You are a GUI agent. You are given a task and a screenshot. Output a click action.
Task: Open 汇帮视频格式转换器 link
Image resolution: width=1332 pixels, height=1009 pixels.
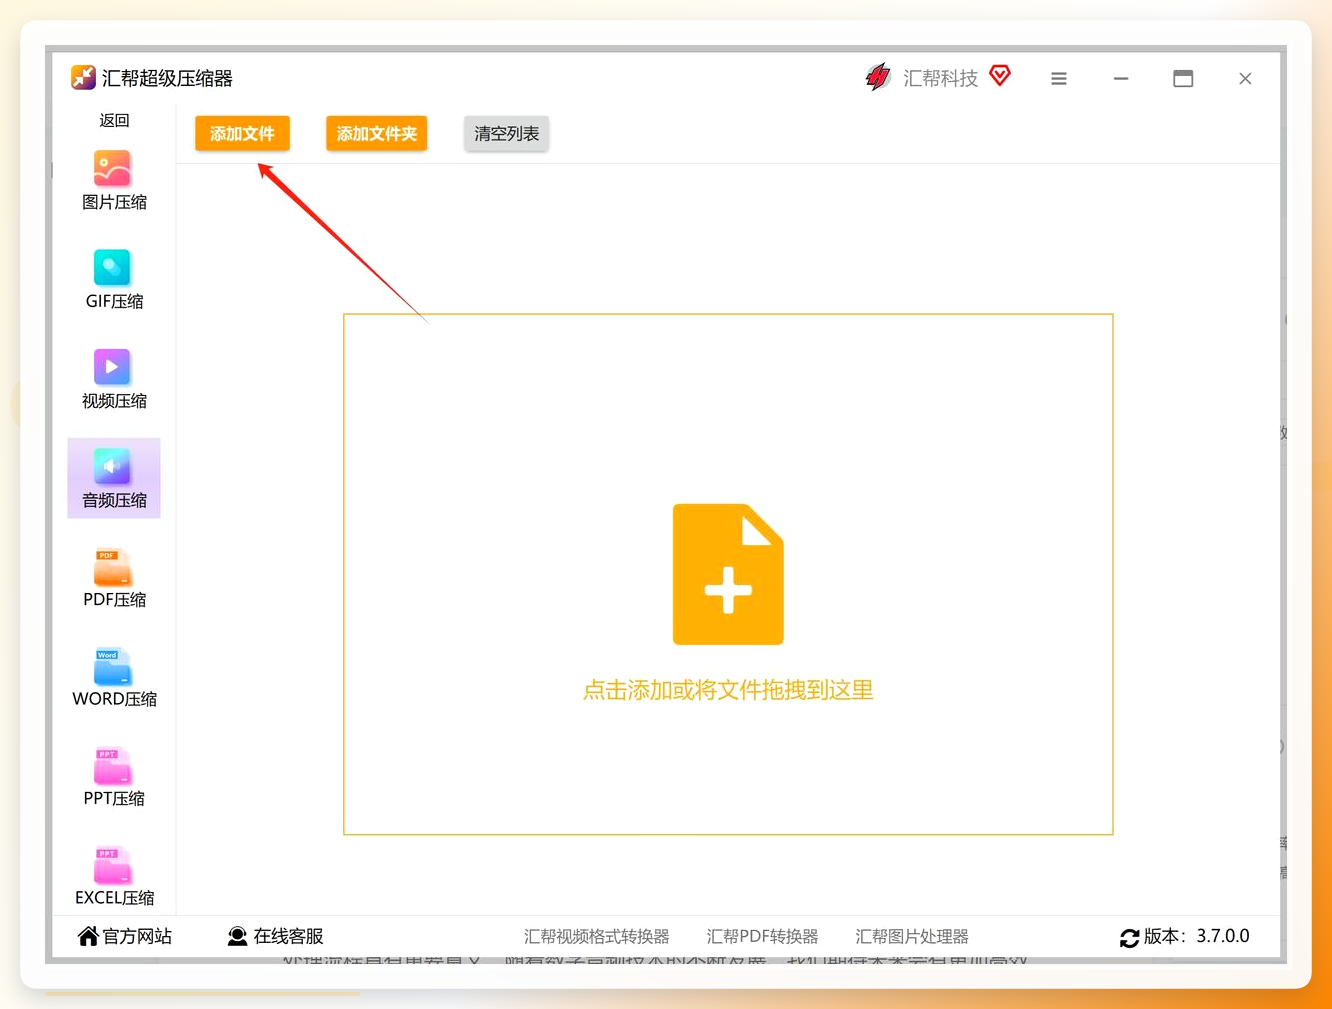click(x=597, y=936)
